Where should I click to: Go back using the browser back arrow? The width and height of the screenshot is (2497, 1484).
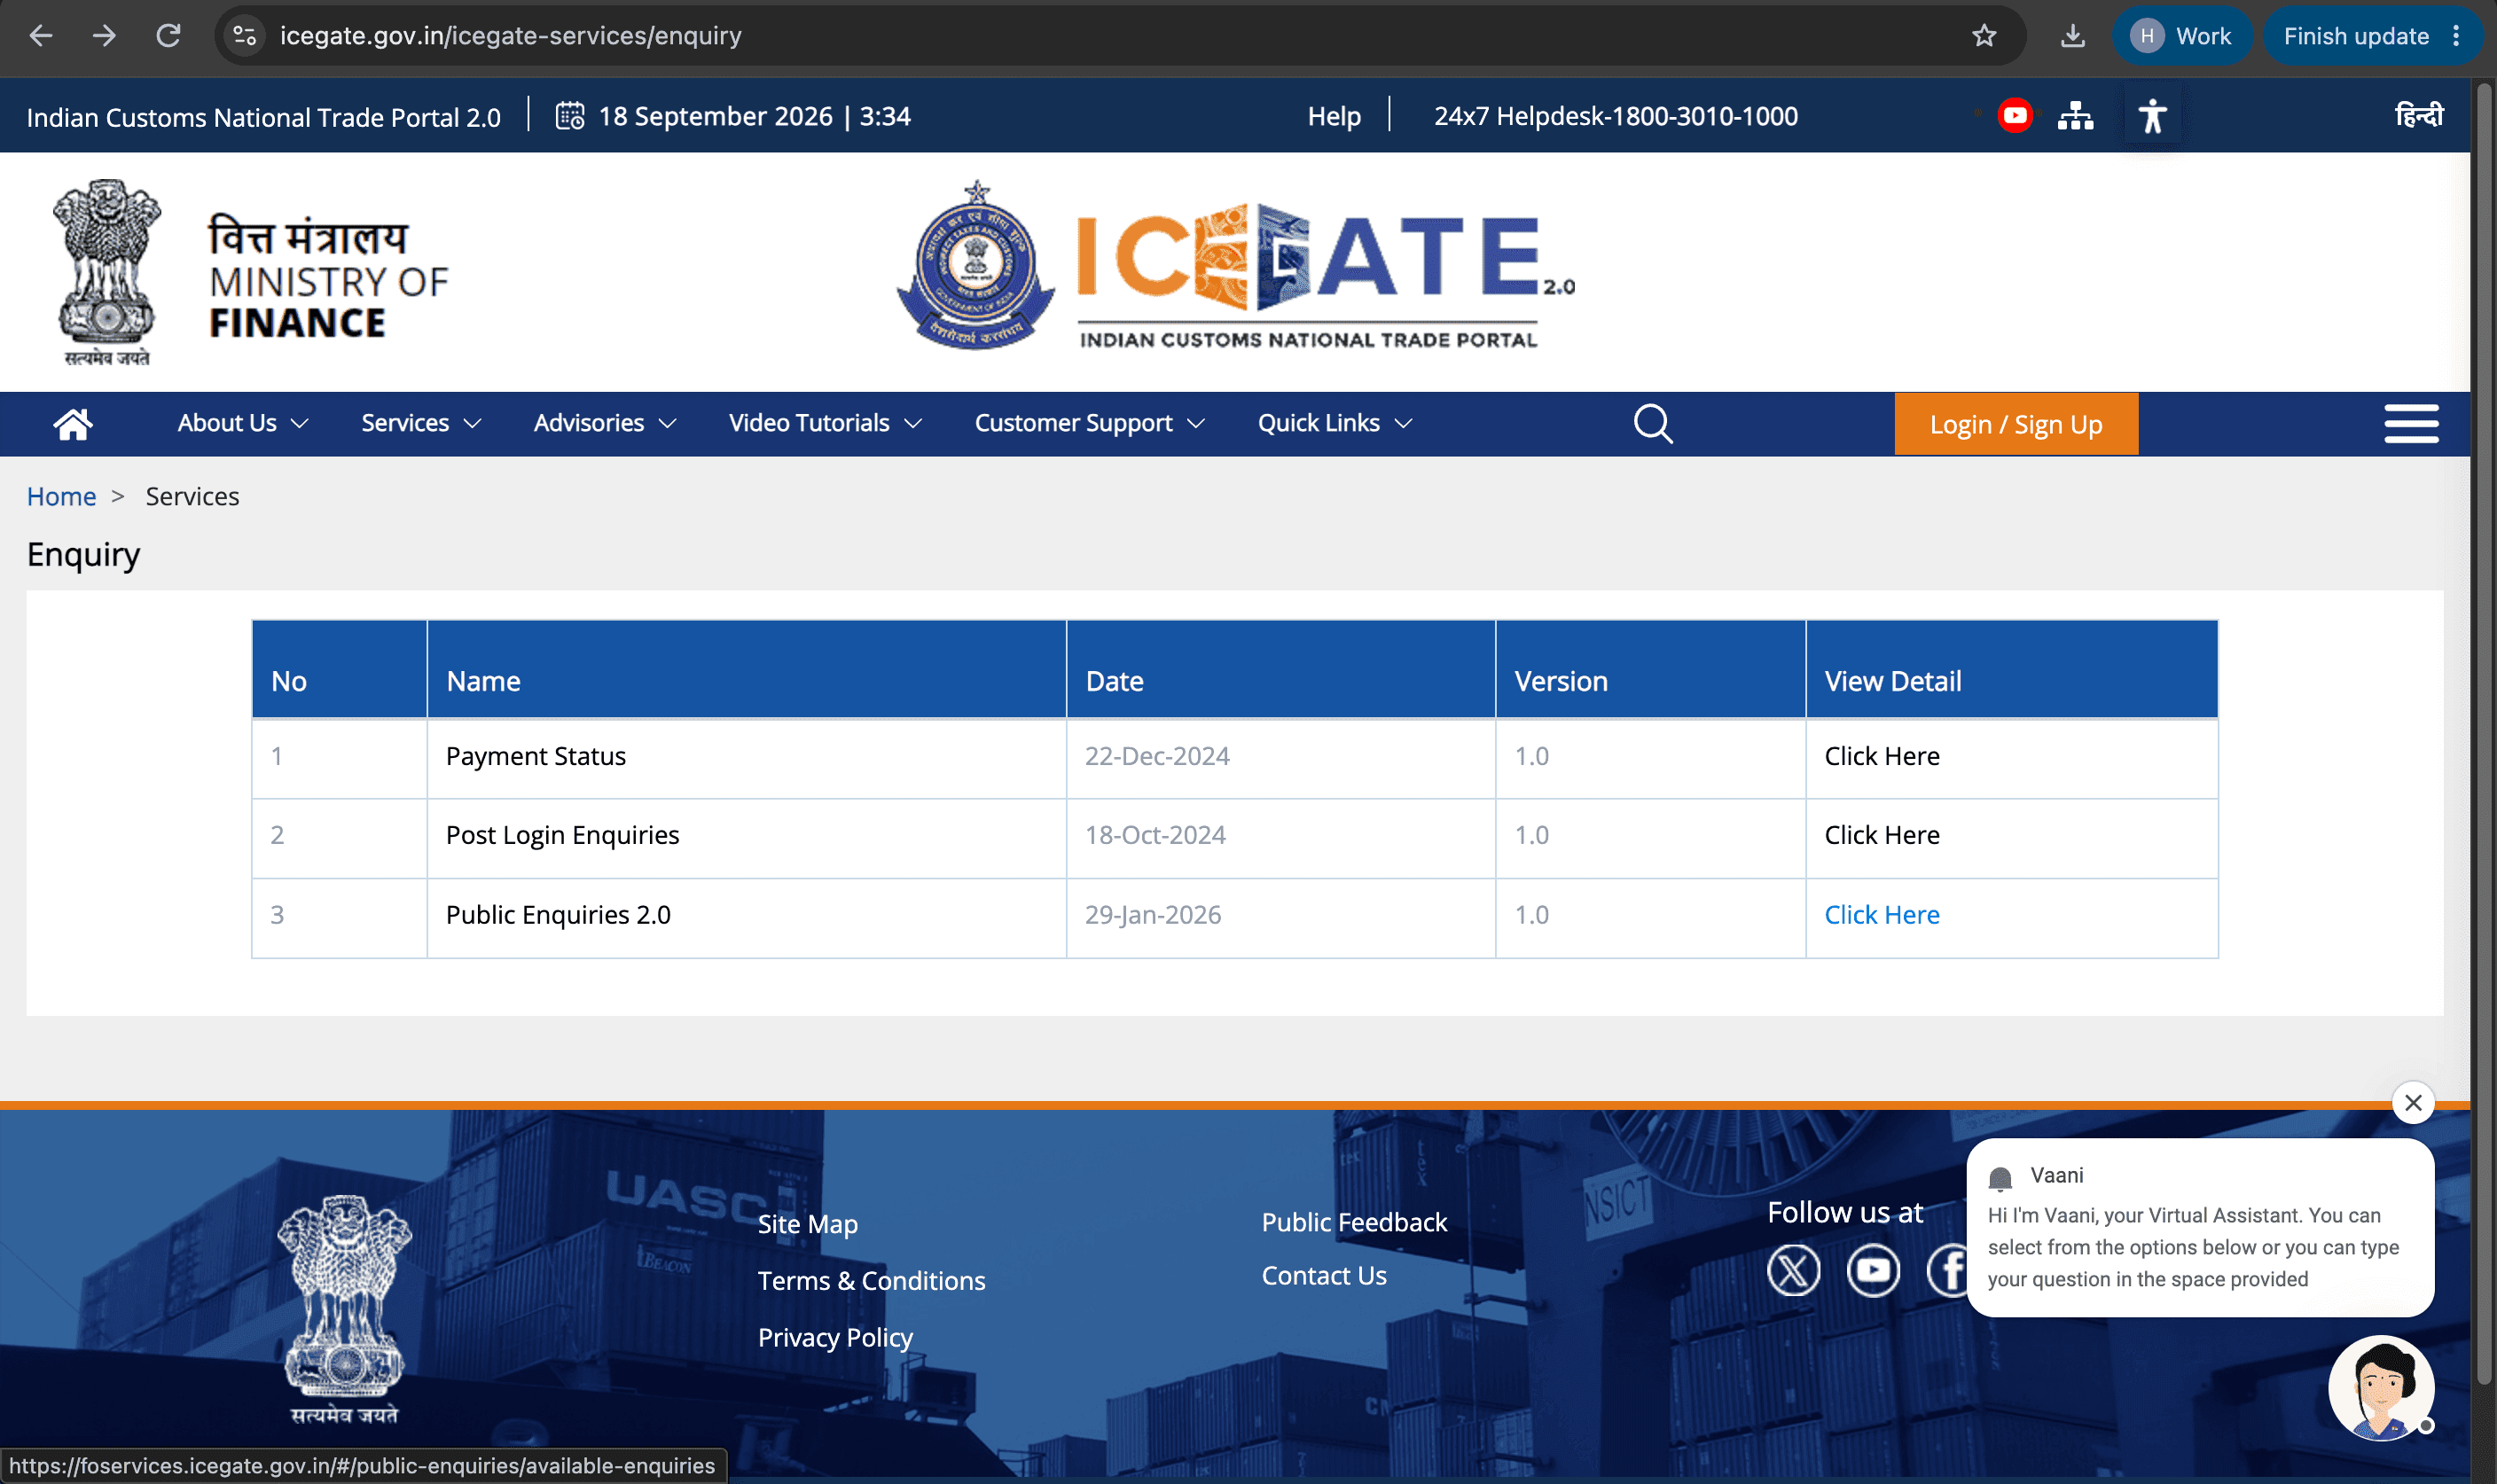(x=41, y=36)
